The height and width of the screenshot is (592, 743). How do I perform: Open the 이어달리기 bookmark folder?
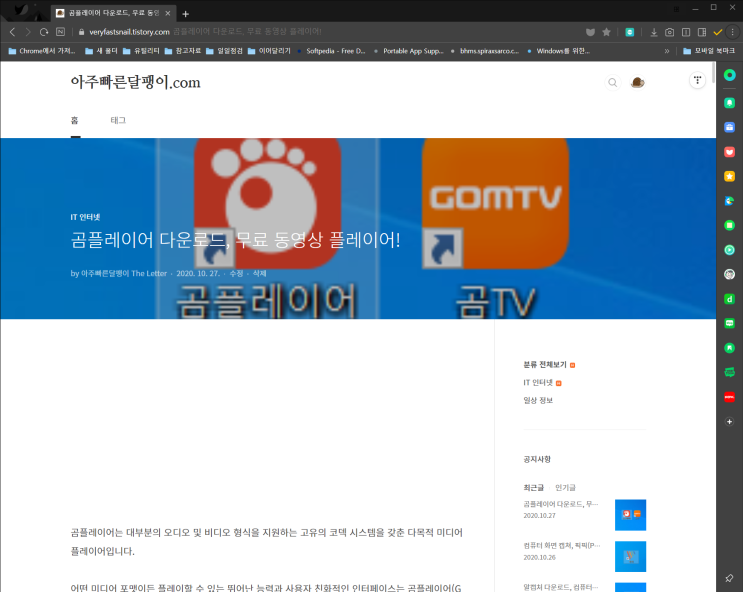[269, 51]
